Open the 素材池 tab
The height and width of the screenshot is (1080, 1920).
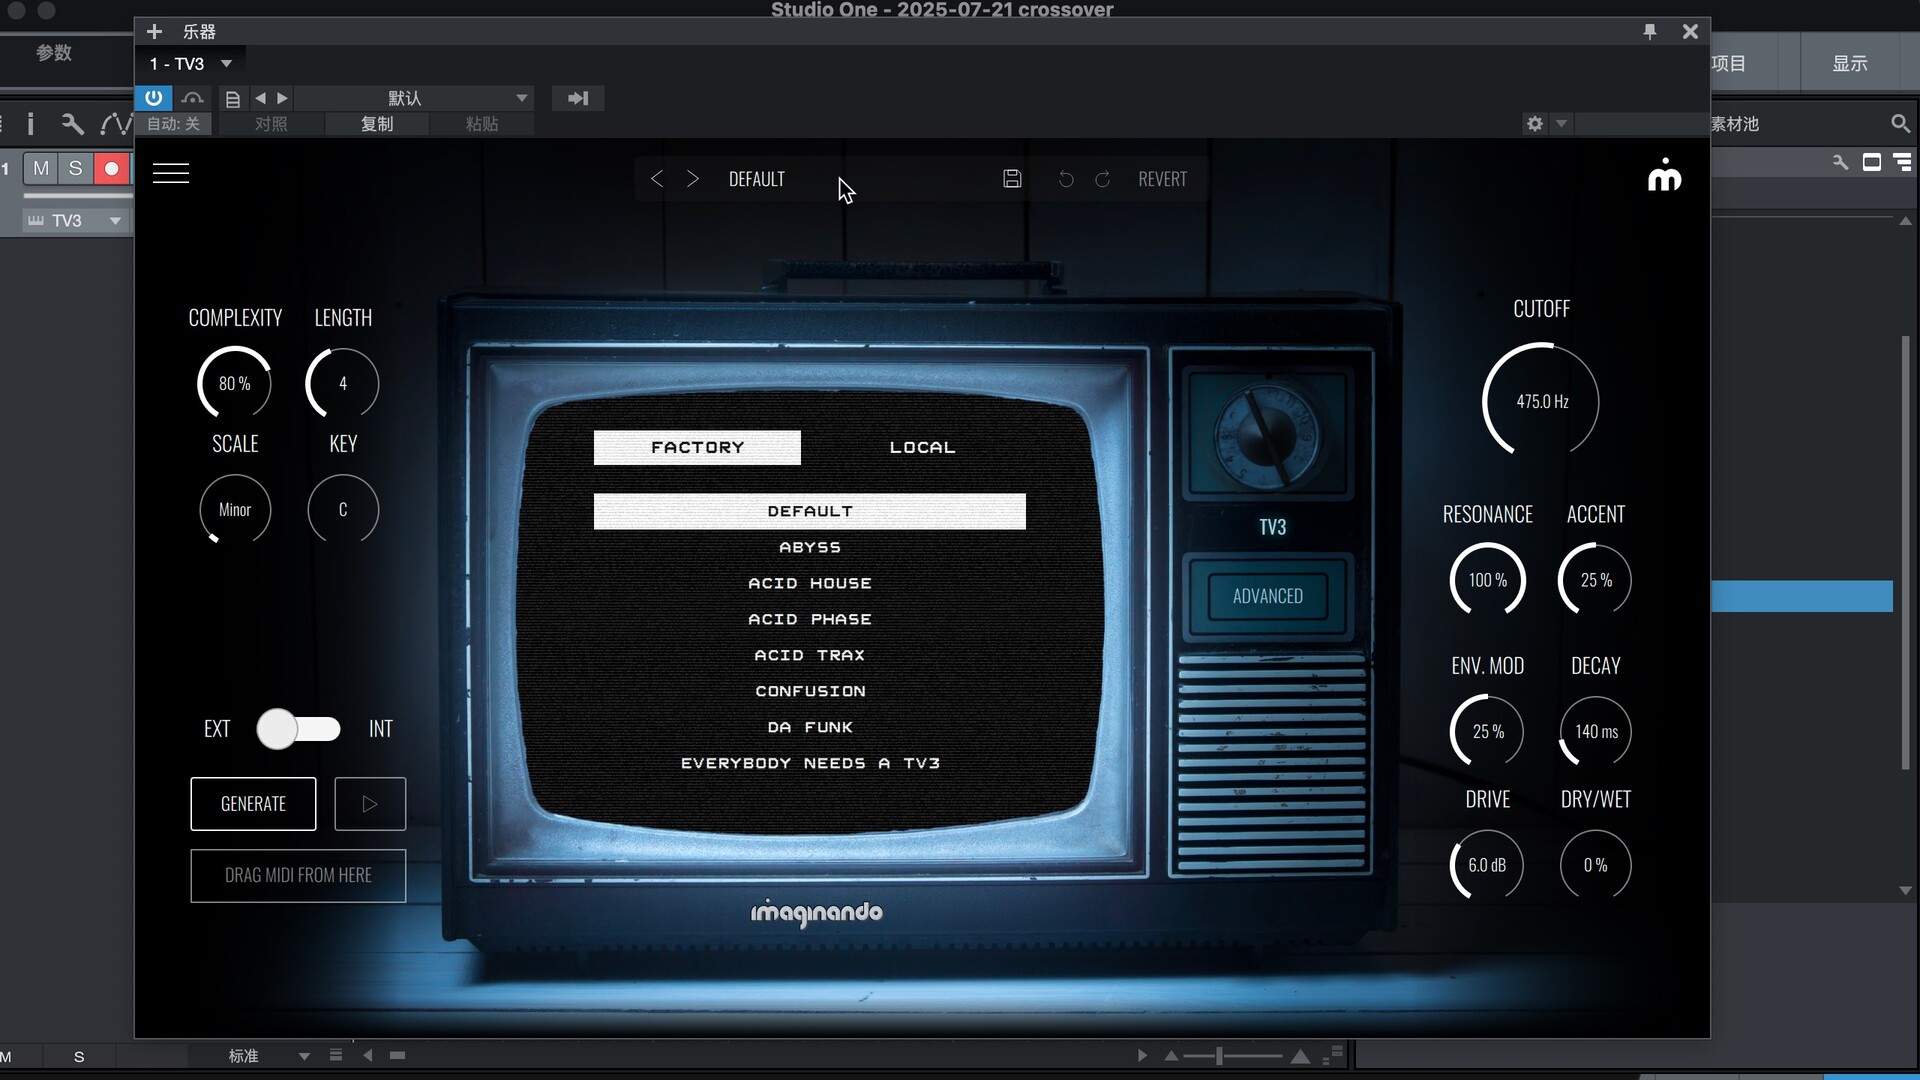[1735, 124]
